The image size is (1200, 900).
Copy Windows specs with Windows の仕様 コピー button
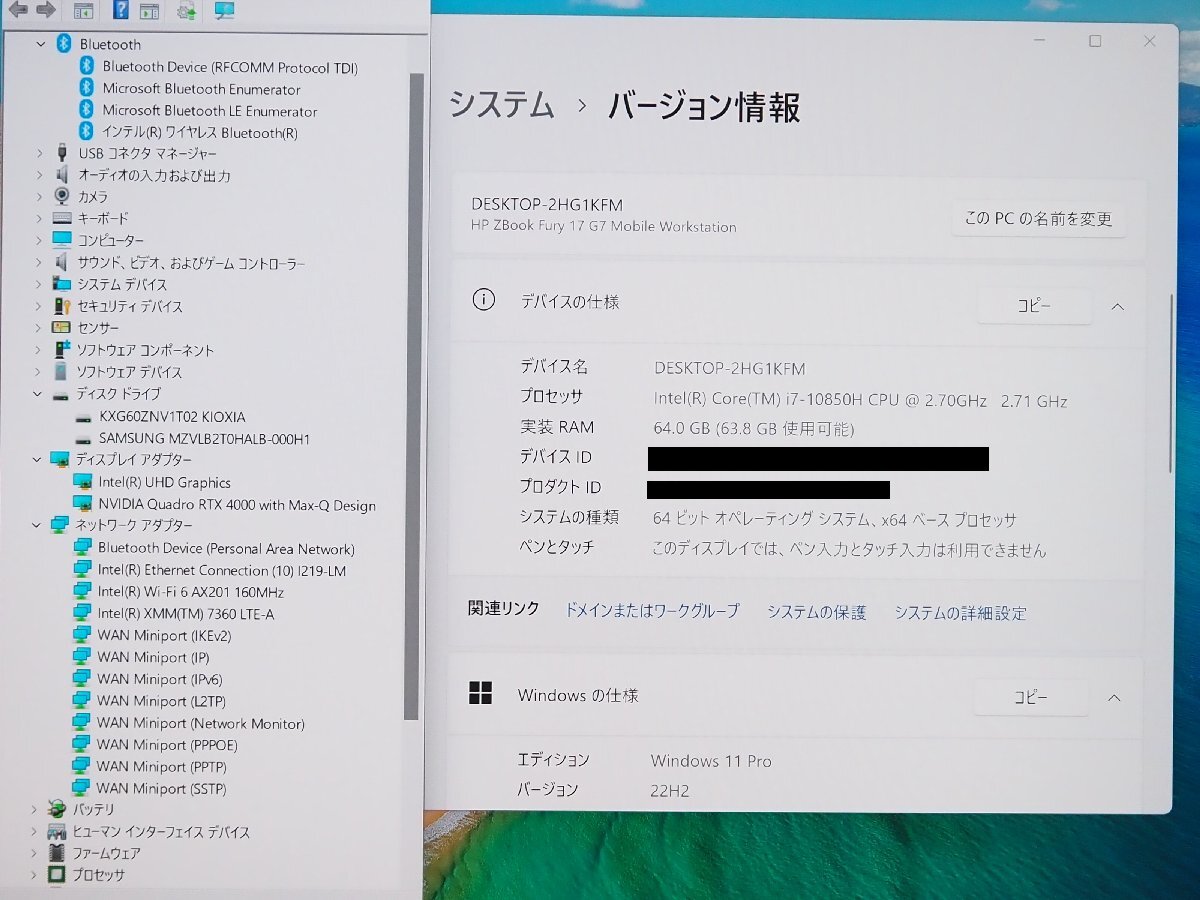tap(1031, 697)
